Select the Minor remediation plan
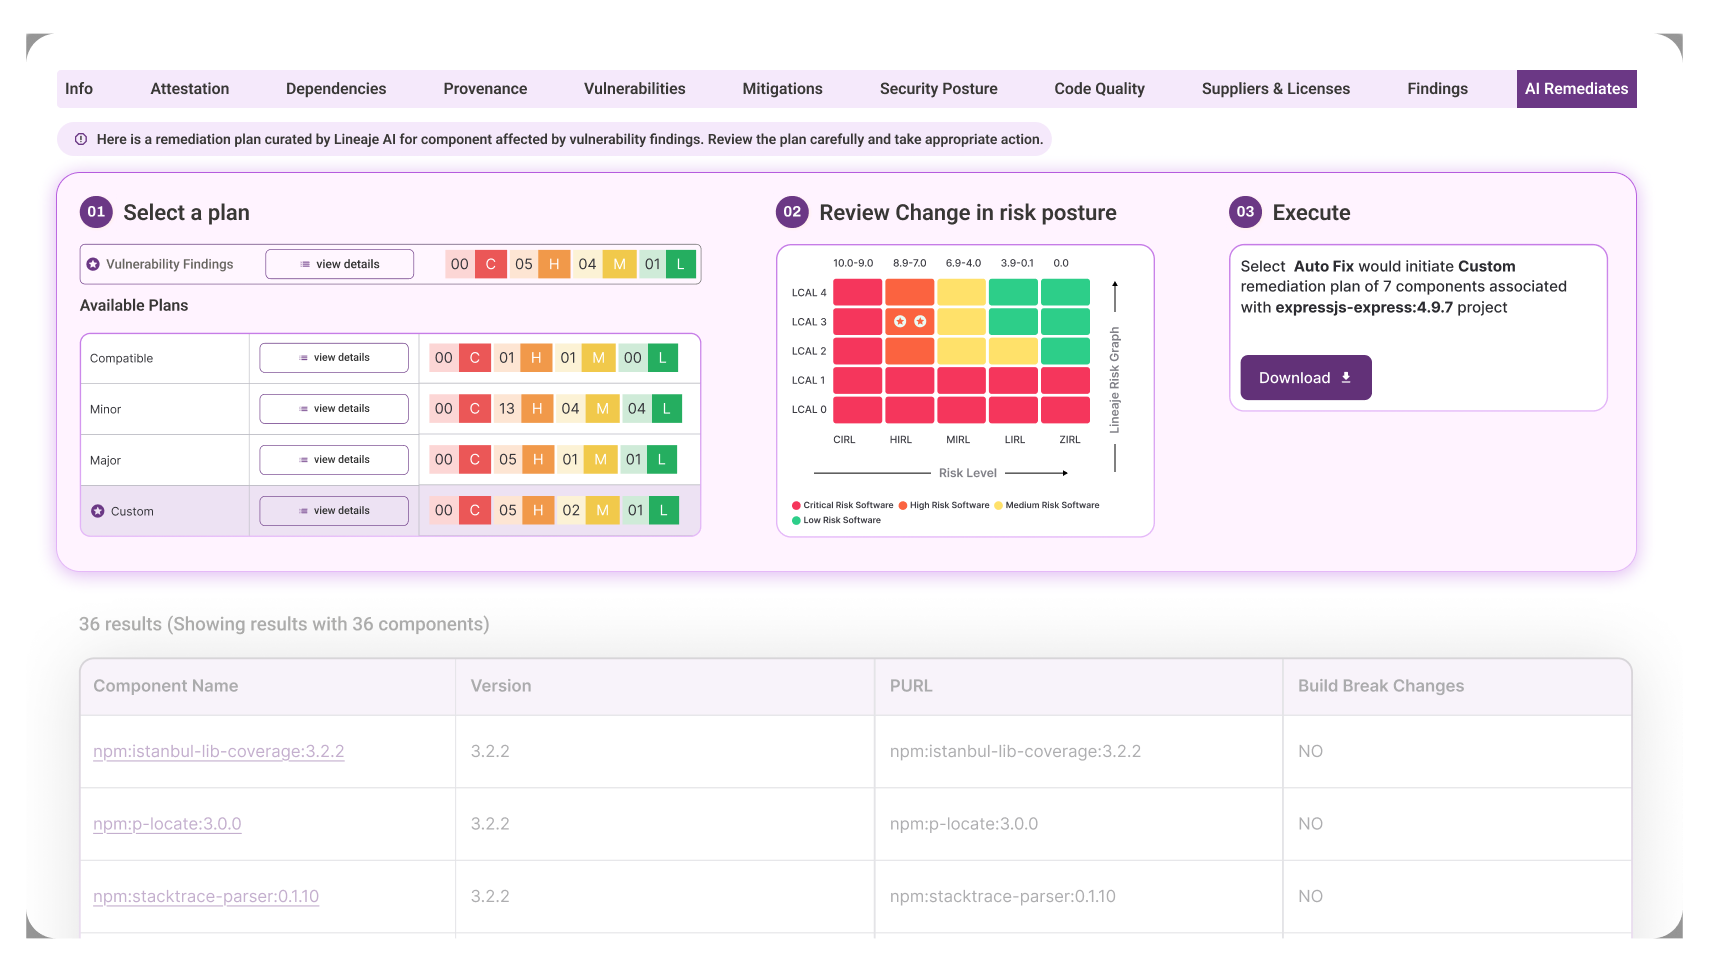Screen dimensions: 1709x971 [x=106, y=409]
